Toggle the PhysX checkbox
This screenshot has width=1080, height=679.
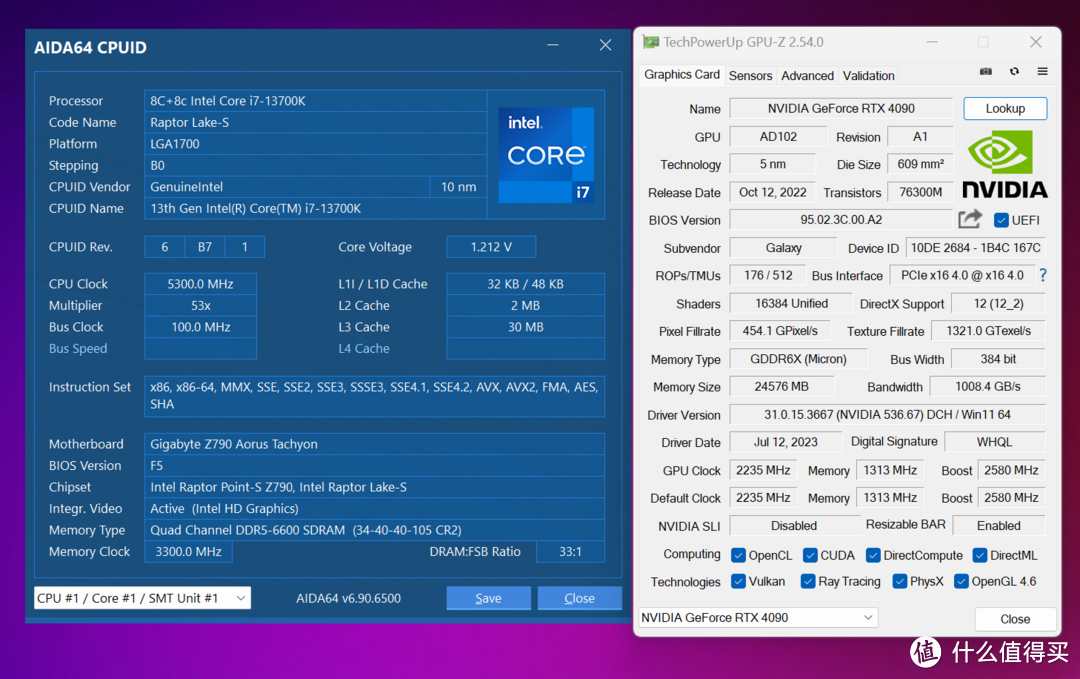point(900,581)
